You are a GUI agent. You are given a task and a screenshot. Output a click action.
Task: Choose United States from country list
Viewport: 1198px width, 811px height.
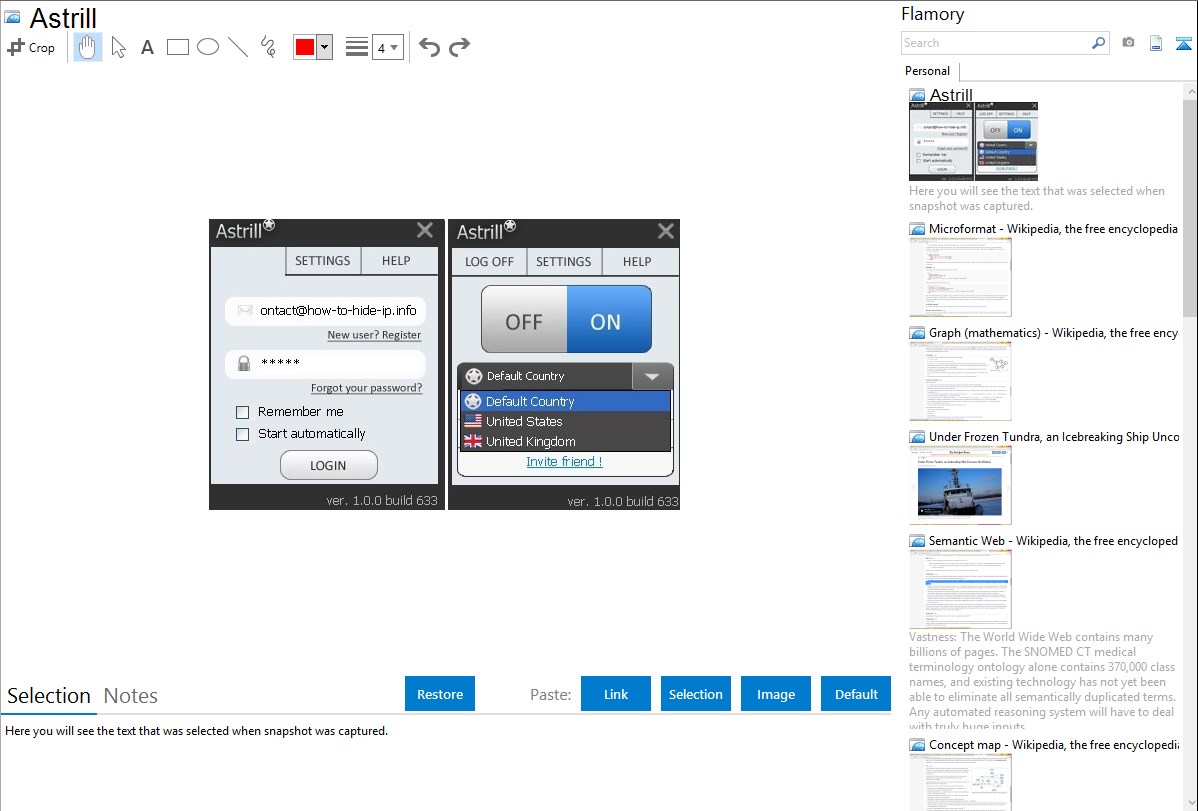point(565,421)
